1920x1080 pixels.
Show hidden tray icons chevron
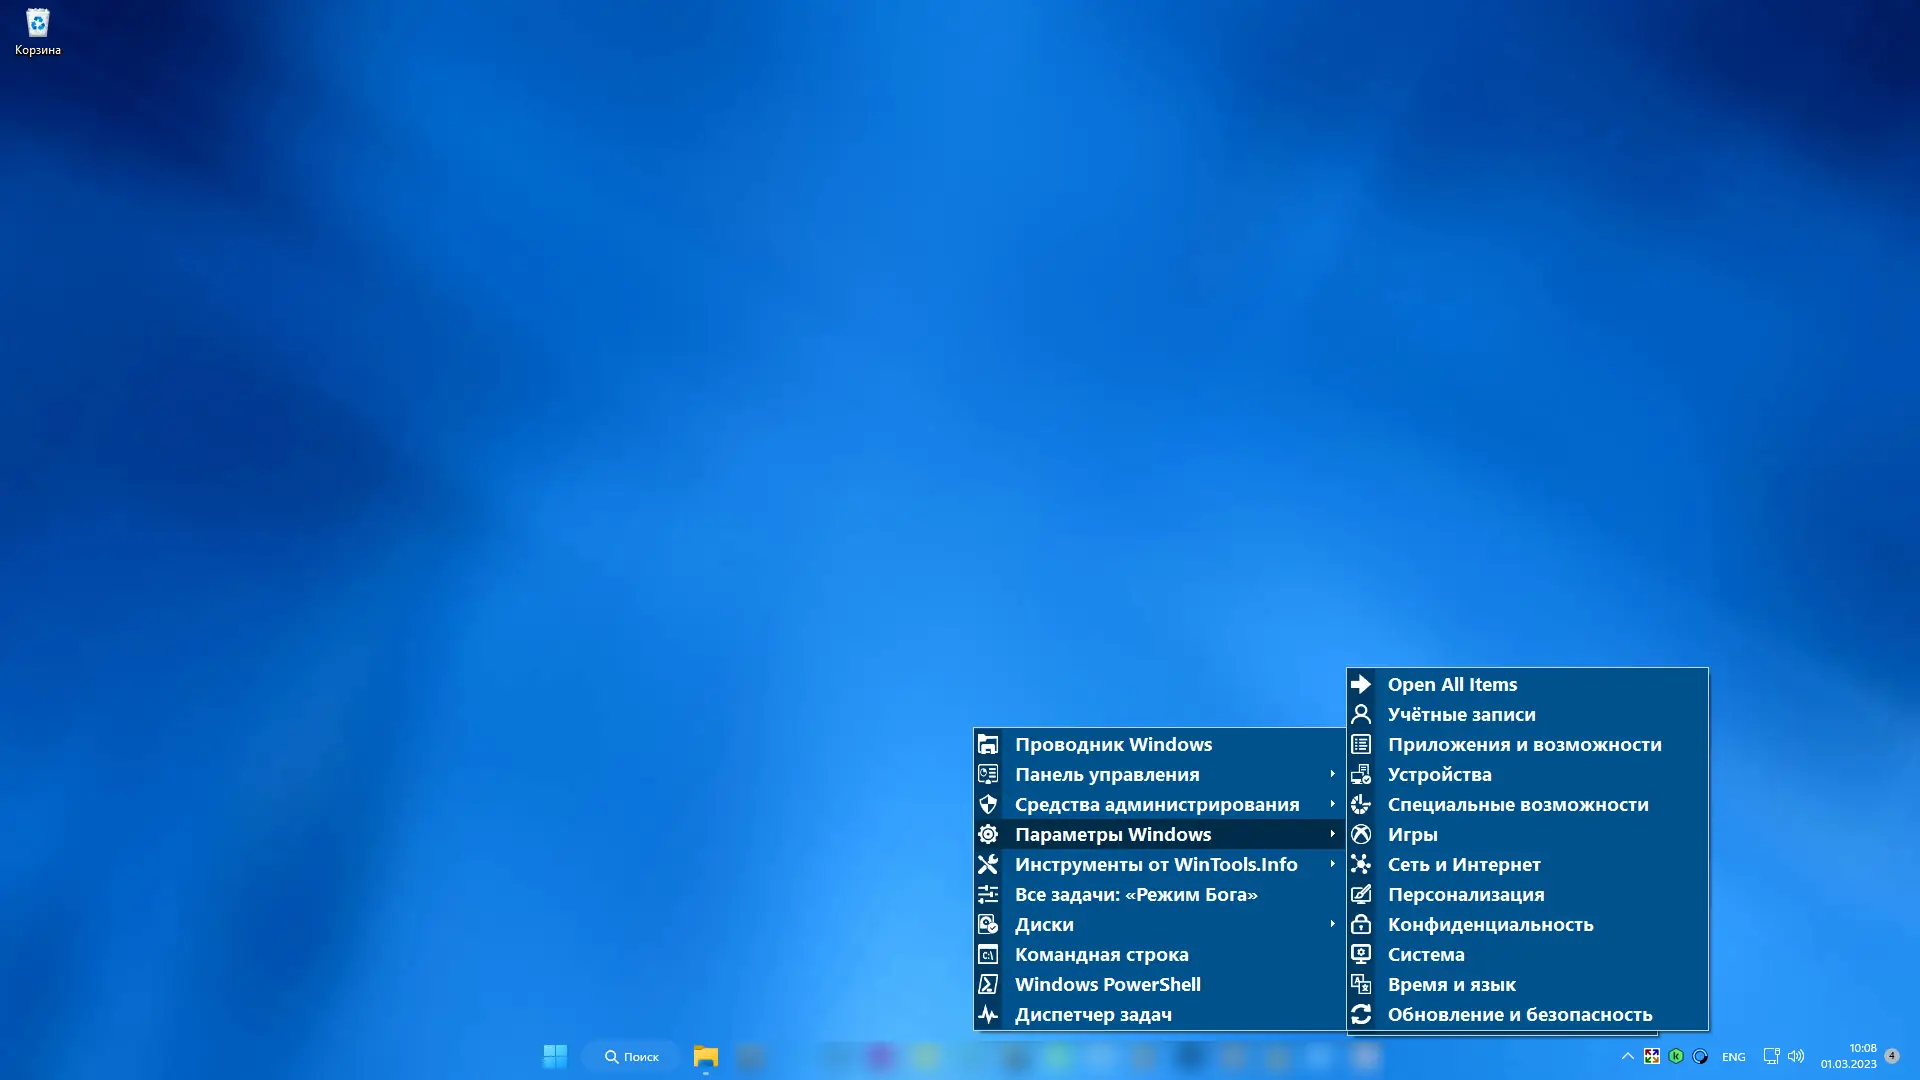click(1627, 1056)
